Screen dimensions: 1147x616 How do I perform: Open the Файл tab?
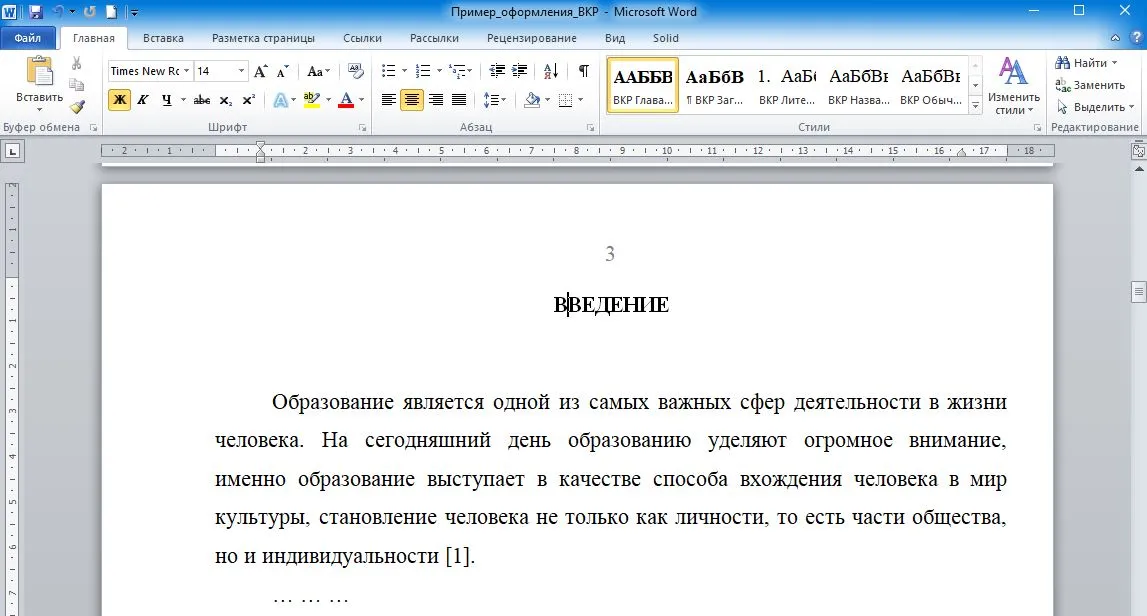[28, 38]
